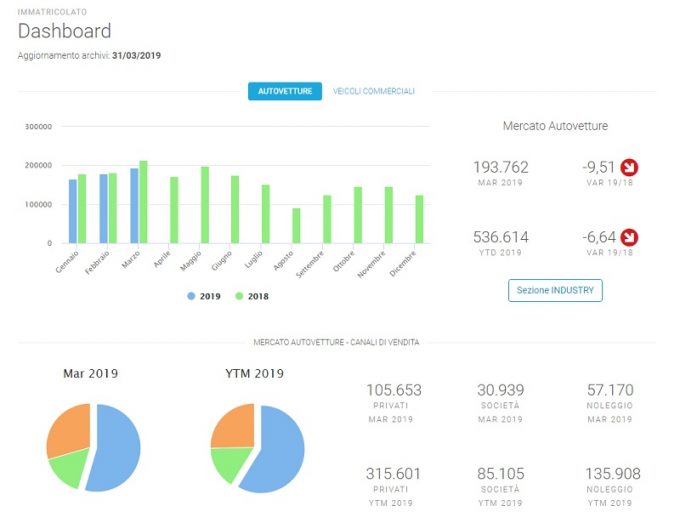
Task: Click the green Agosto 2018 bar
Action: 296,225
